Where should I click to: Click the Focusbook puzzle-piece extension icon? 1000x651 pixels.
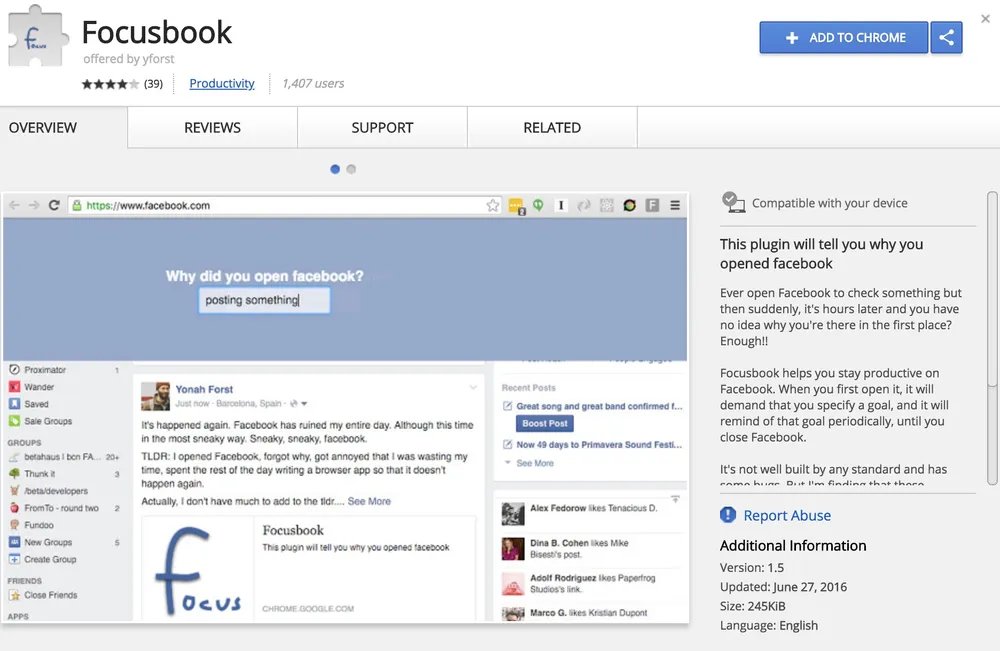(38, 36)
